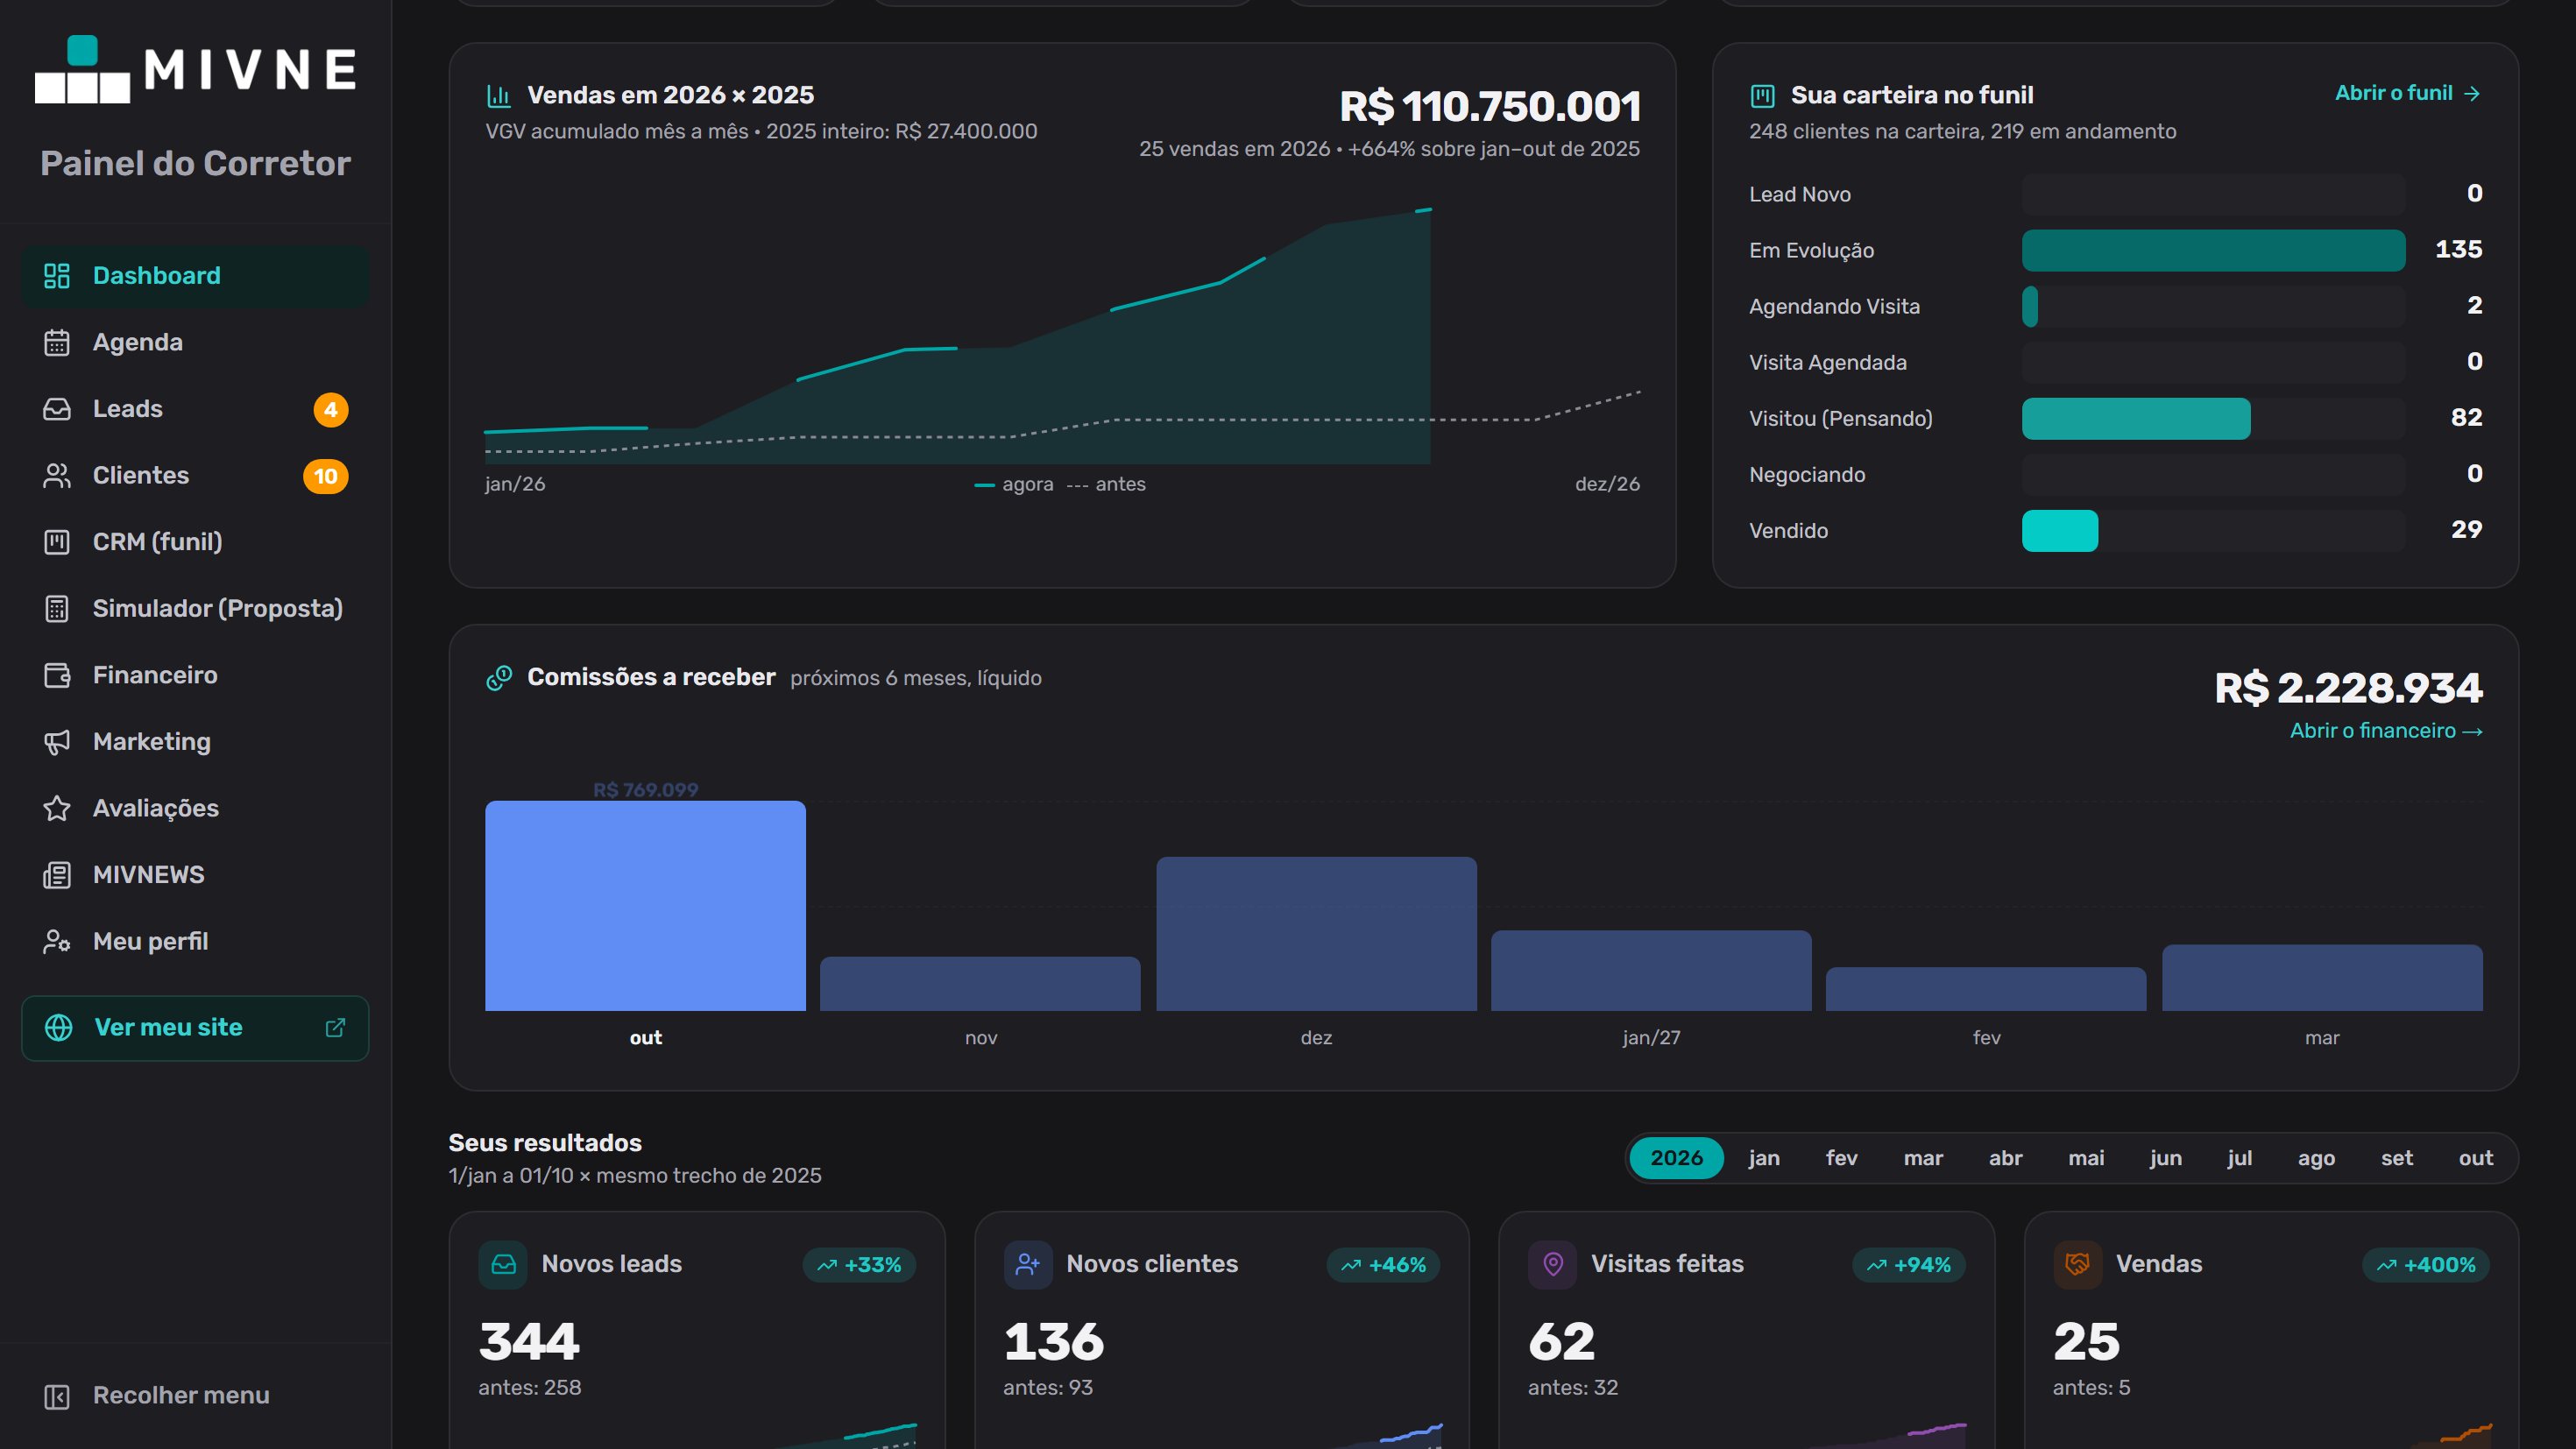This screenshot has height=1449, width=2576.
Task: Click the MIVNE logo
Action: 196,69
